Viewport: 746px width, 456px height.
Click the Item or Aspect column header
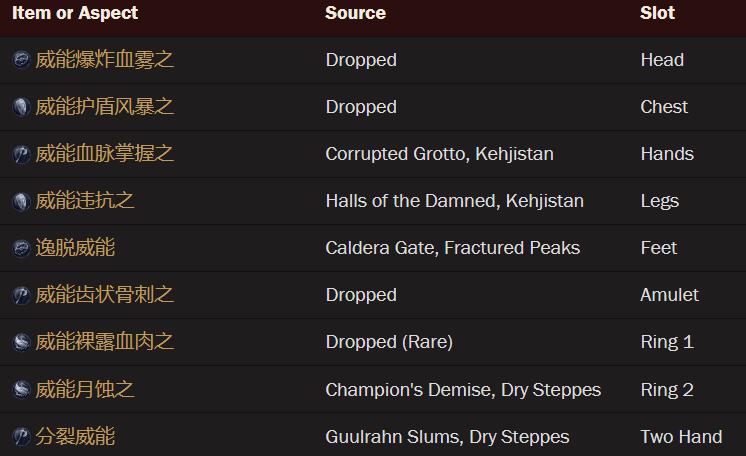[x=75, y=13]
